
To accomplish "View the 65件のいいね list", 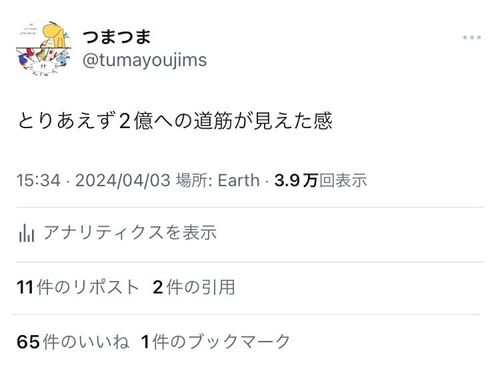I will pyautogui.click(x=73, y=342).
